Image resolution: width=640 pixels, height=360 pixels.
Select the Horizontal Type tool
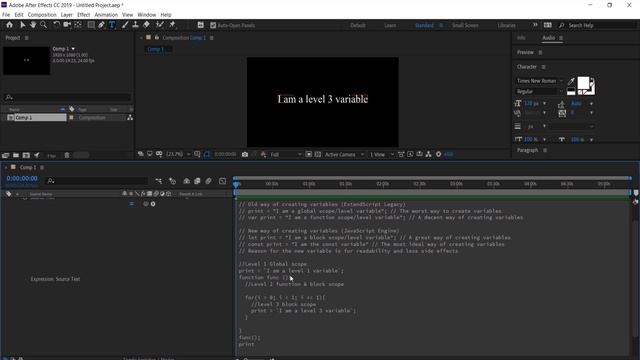(x=112, y=25)
